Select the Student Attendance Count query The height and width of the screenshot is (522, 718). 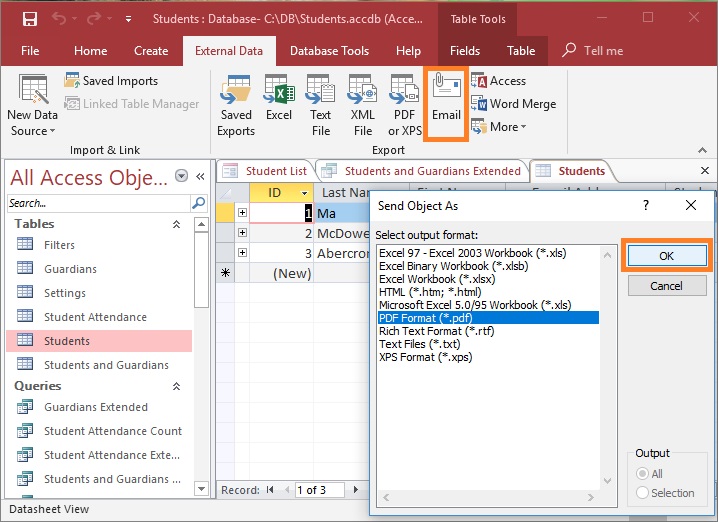click(99, 431)
